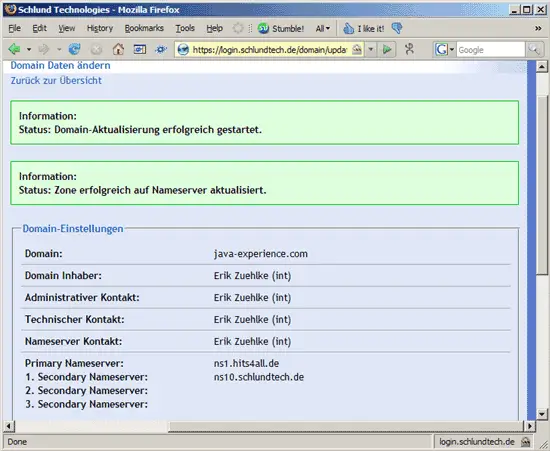Image resolution: width=550 pixels, height=451 pixels.
Task: Click the search magnifier button
Action: (x=534, y=50)
